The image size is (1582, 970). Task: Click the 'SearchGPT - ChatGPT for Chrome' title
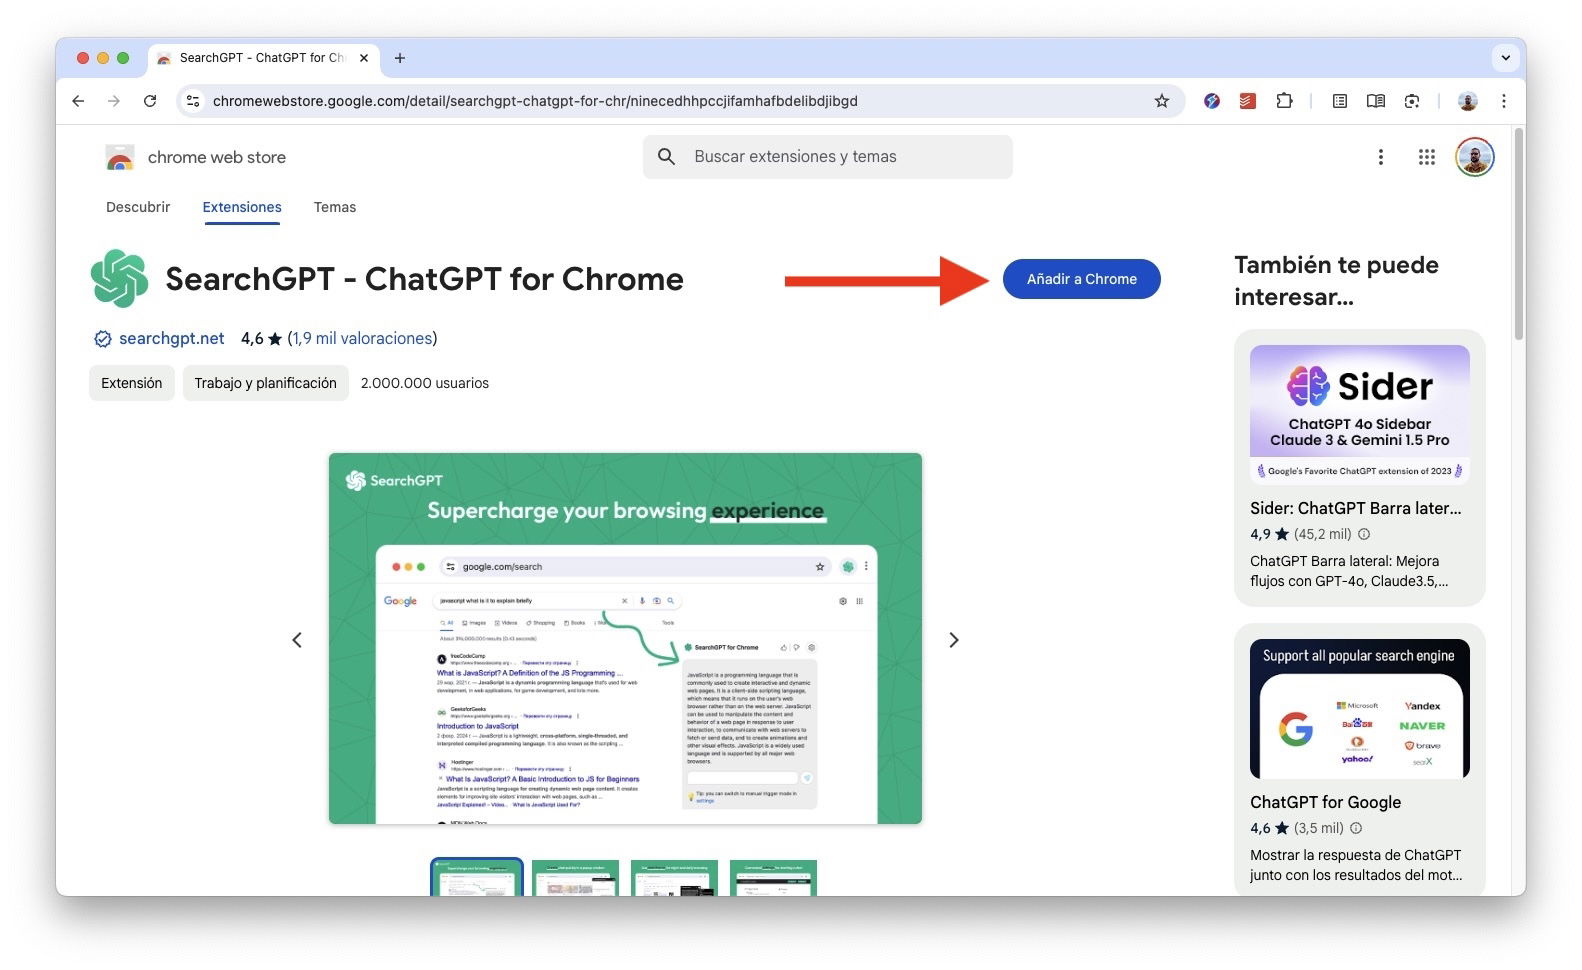[425, 279]
